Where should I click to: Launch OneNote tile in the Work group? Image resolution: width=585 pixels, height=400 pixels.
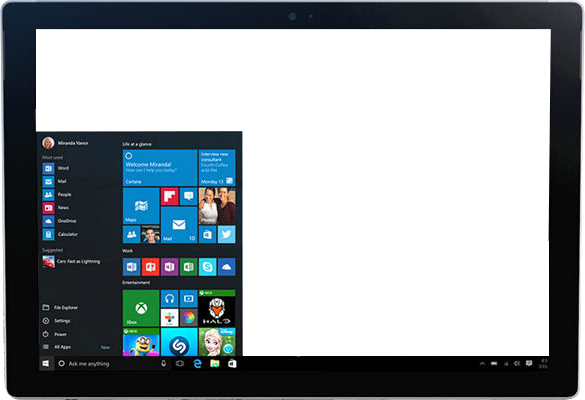coord(169,267)
